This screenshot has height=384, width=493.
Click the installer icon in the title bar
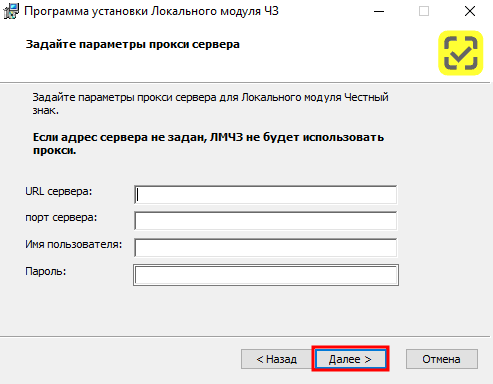coord(11,11)
